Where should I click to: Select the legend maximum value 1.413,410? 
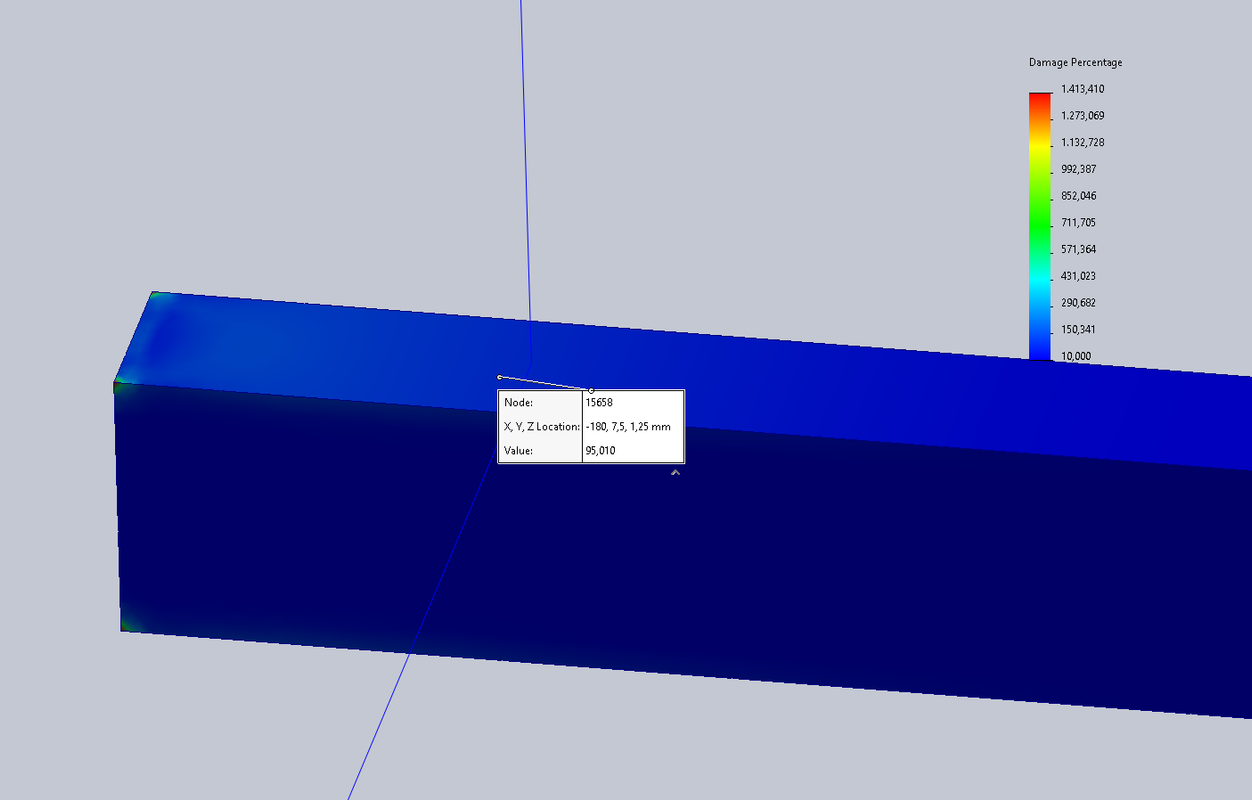(1083, 89)
